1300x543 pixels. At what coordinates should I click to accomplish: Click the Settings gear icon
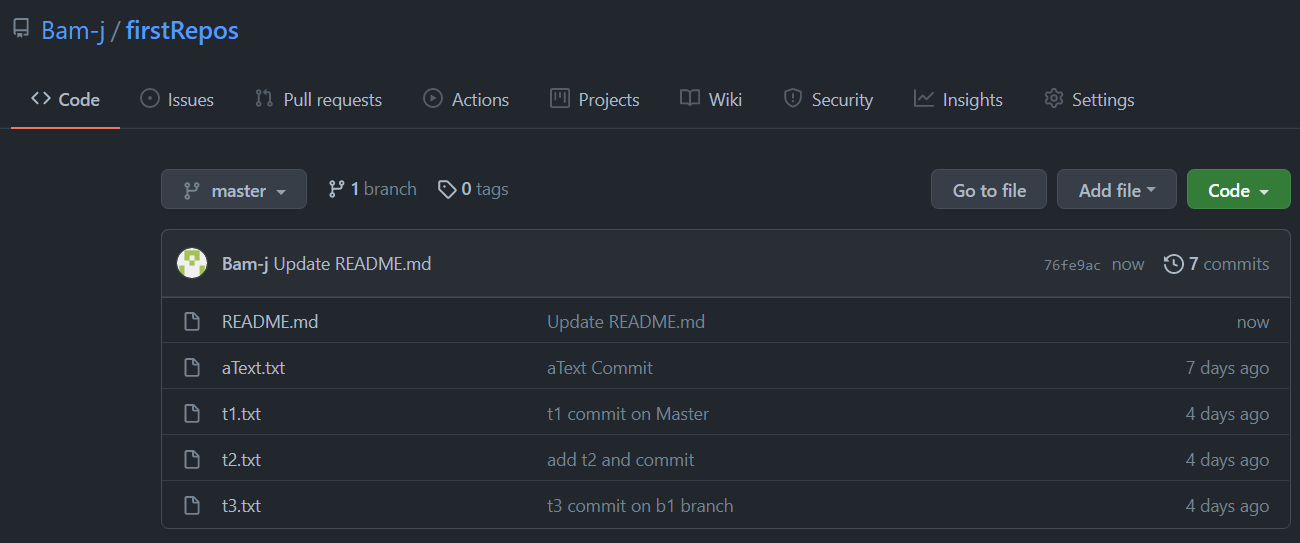pyautogui.click(x=1053, y=98)
